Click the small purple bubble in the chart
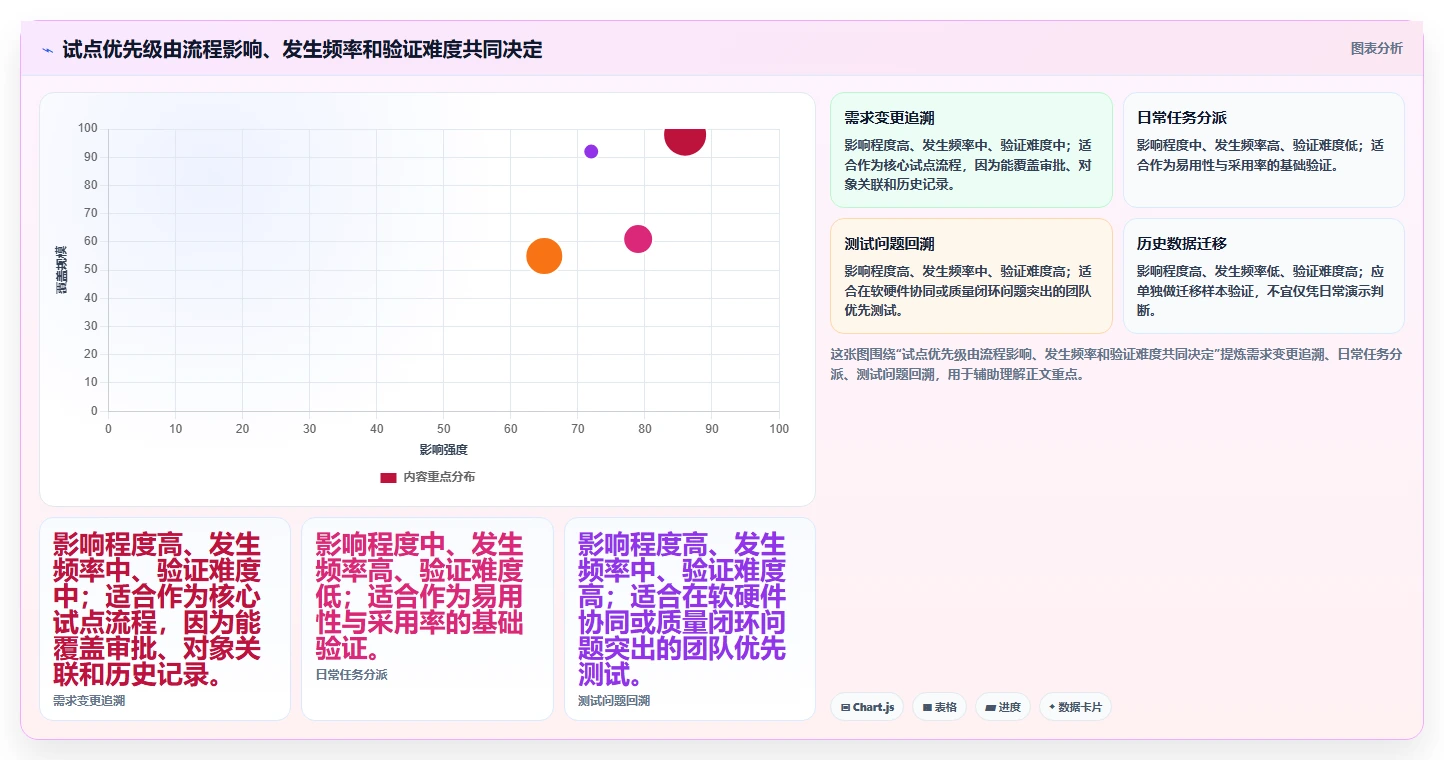This screenshot has width=1444, height=760. [591, 151]
